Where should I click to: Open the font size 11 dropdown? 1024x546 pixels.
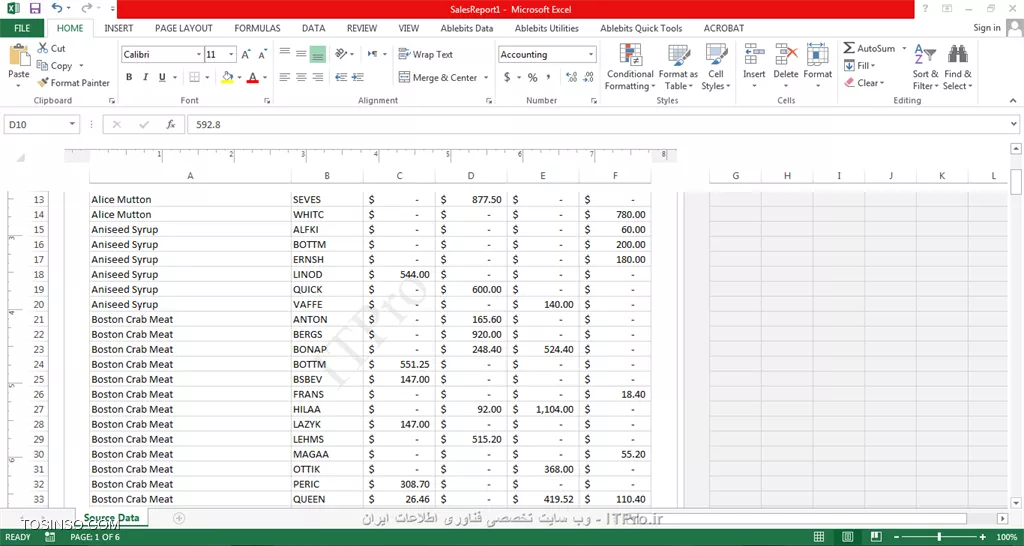tap(231, 55)
